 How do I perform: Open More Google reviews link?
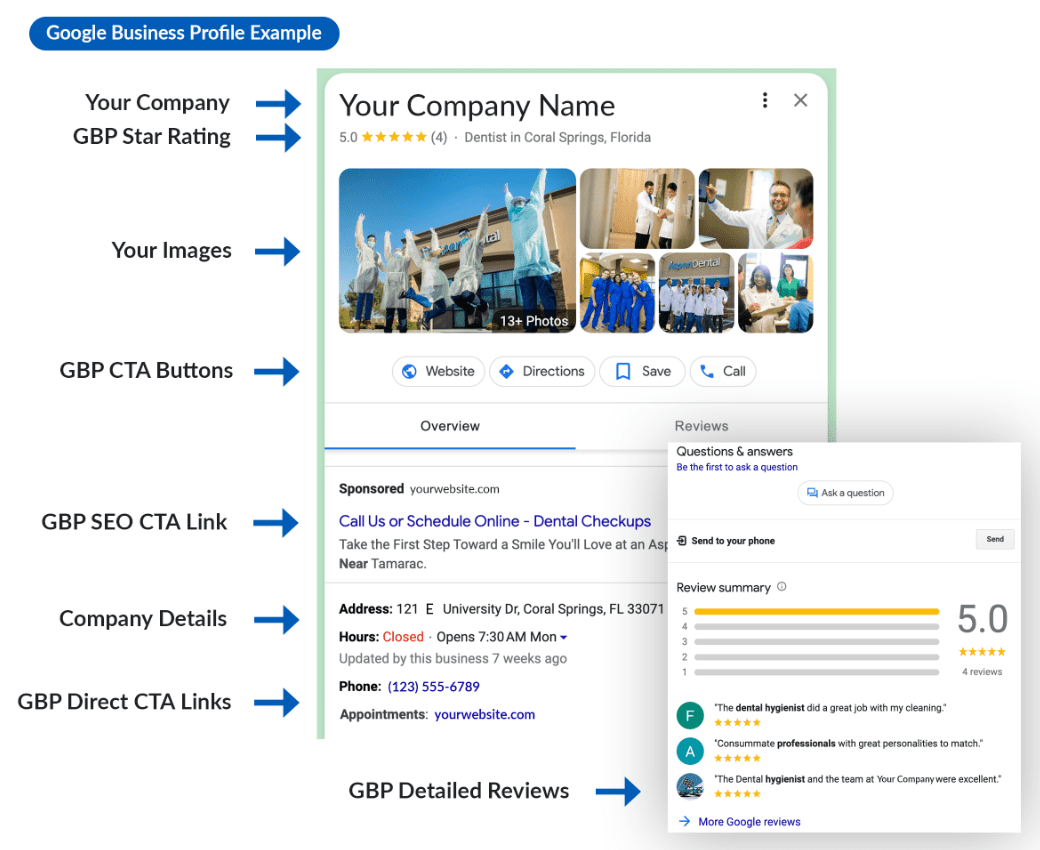click(749, 821)
